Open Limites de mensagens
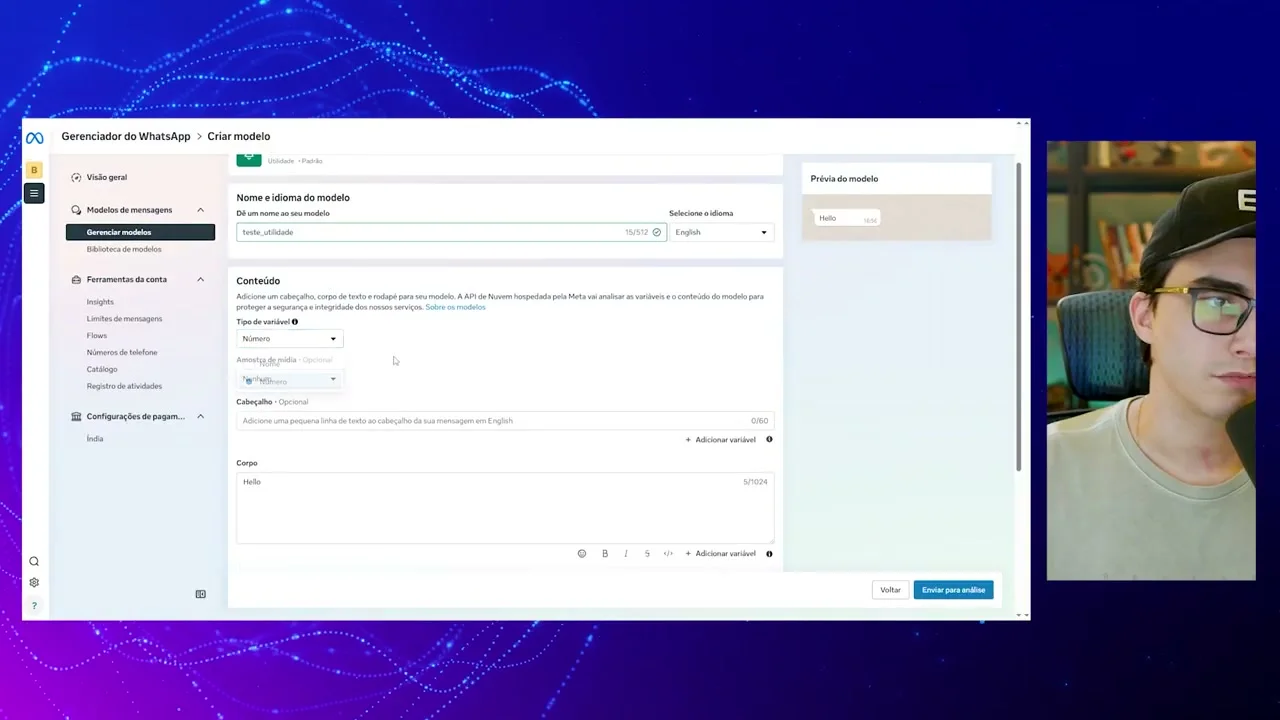 coord(124,319)
